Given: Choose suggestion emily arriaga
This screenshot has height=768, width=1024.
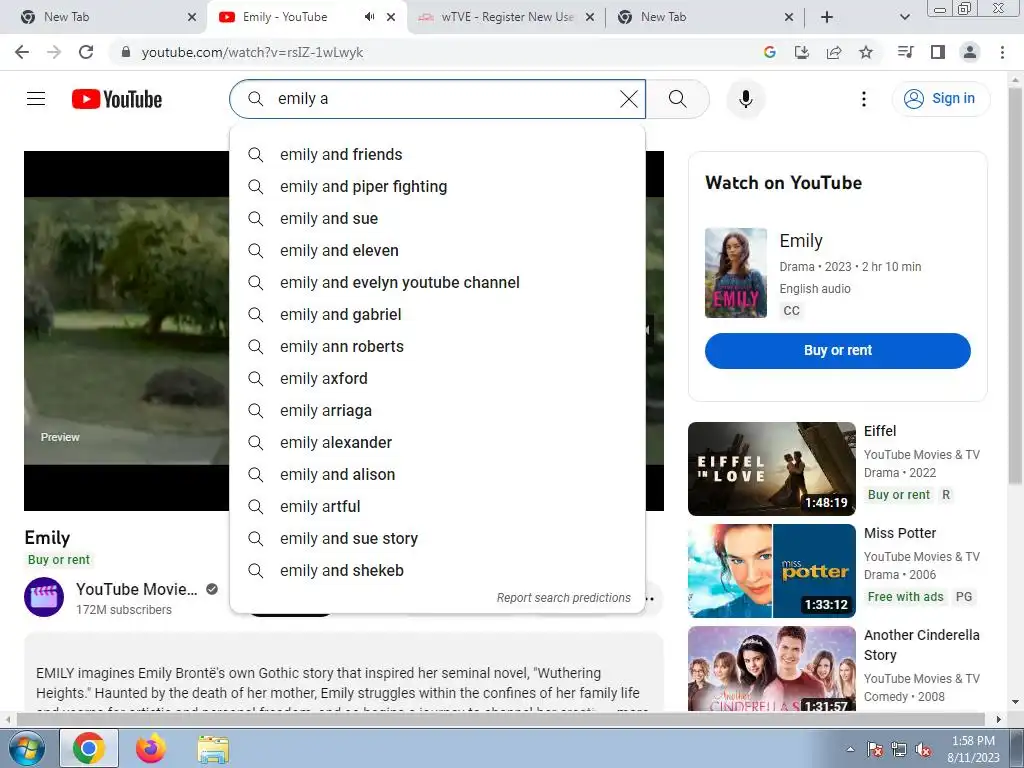Looking at the screenshot, I should click(x=438, y=410).
